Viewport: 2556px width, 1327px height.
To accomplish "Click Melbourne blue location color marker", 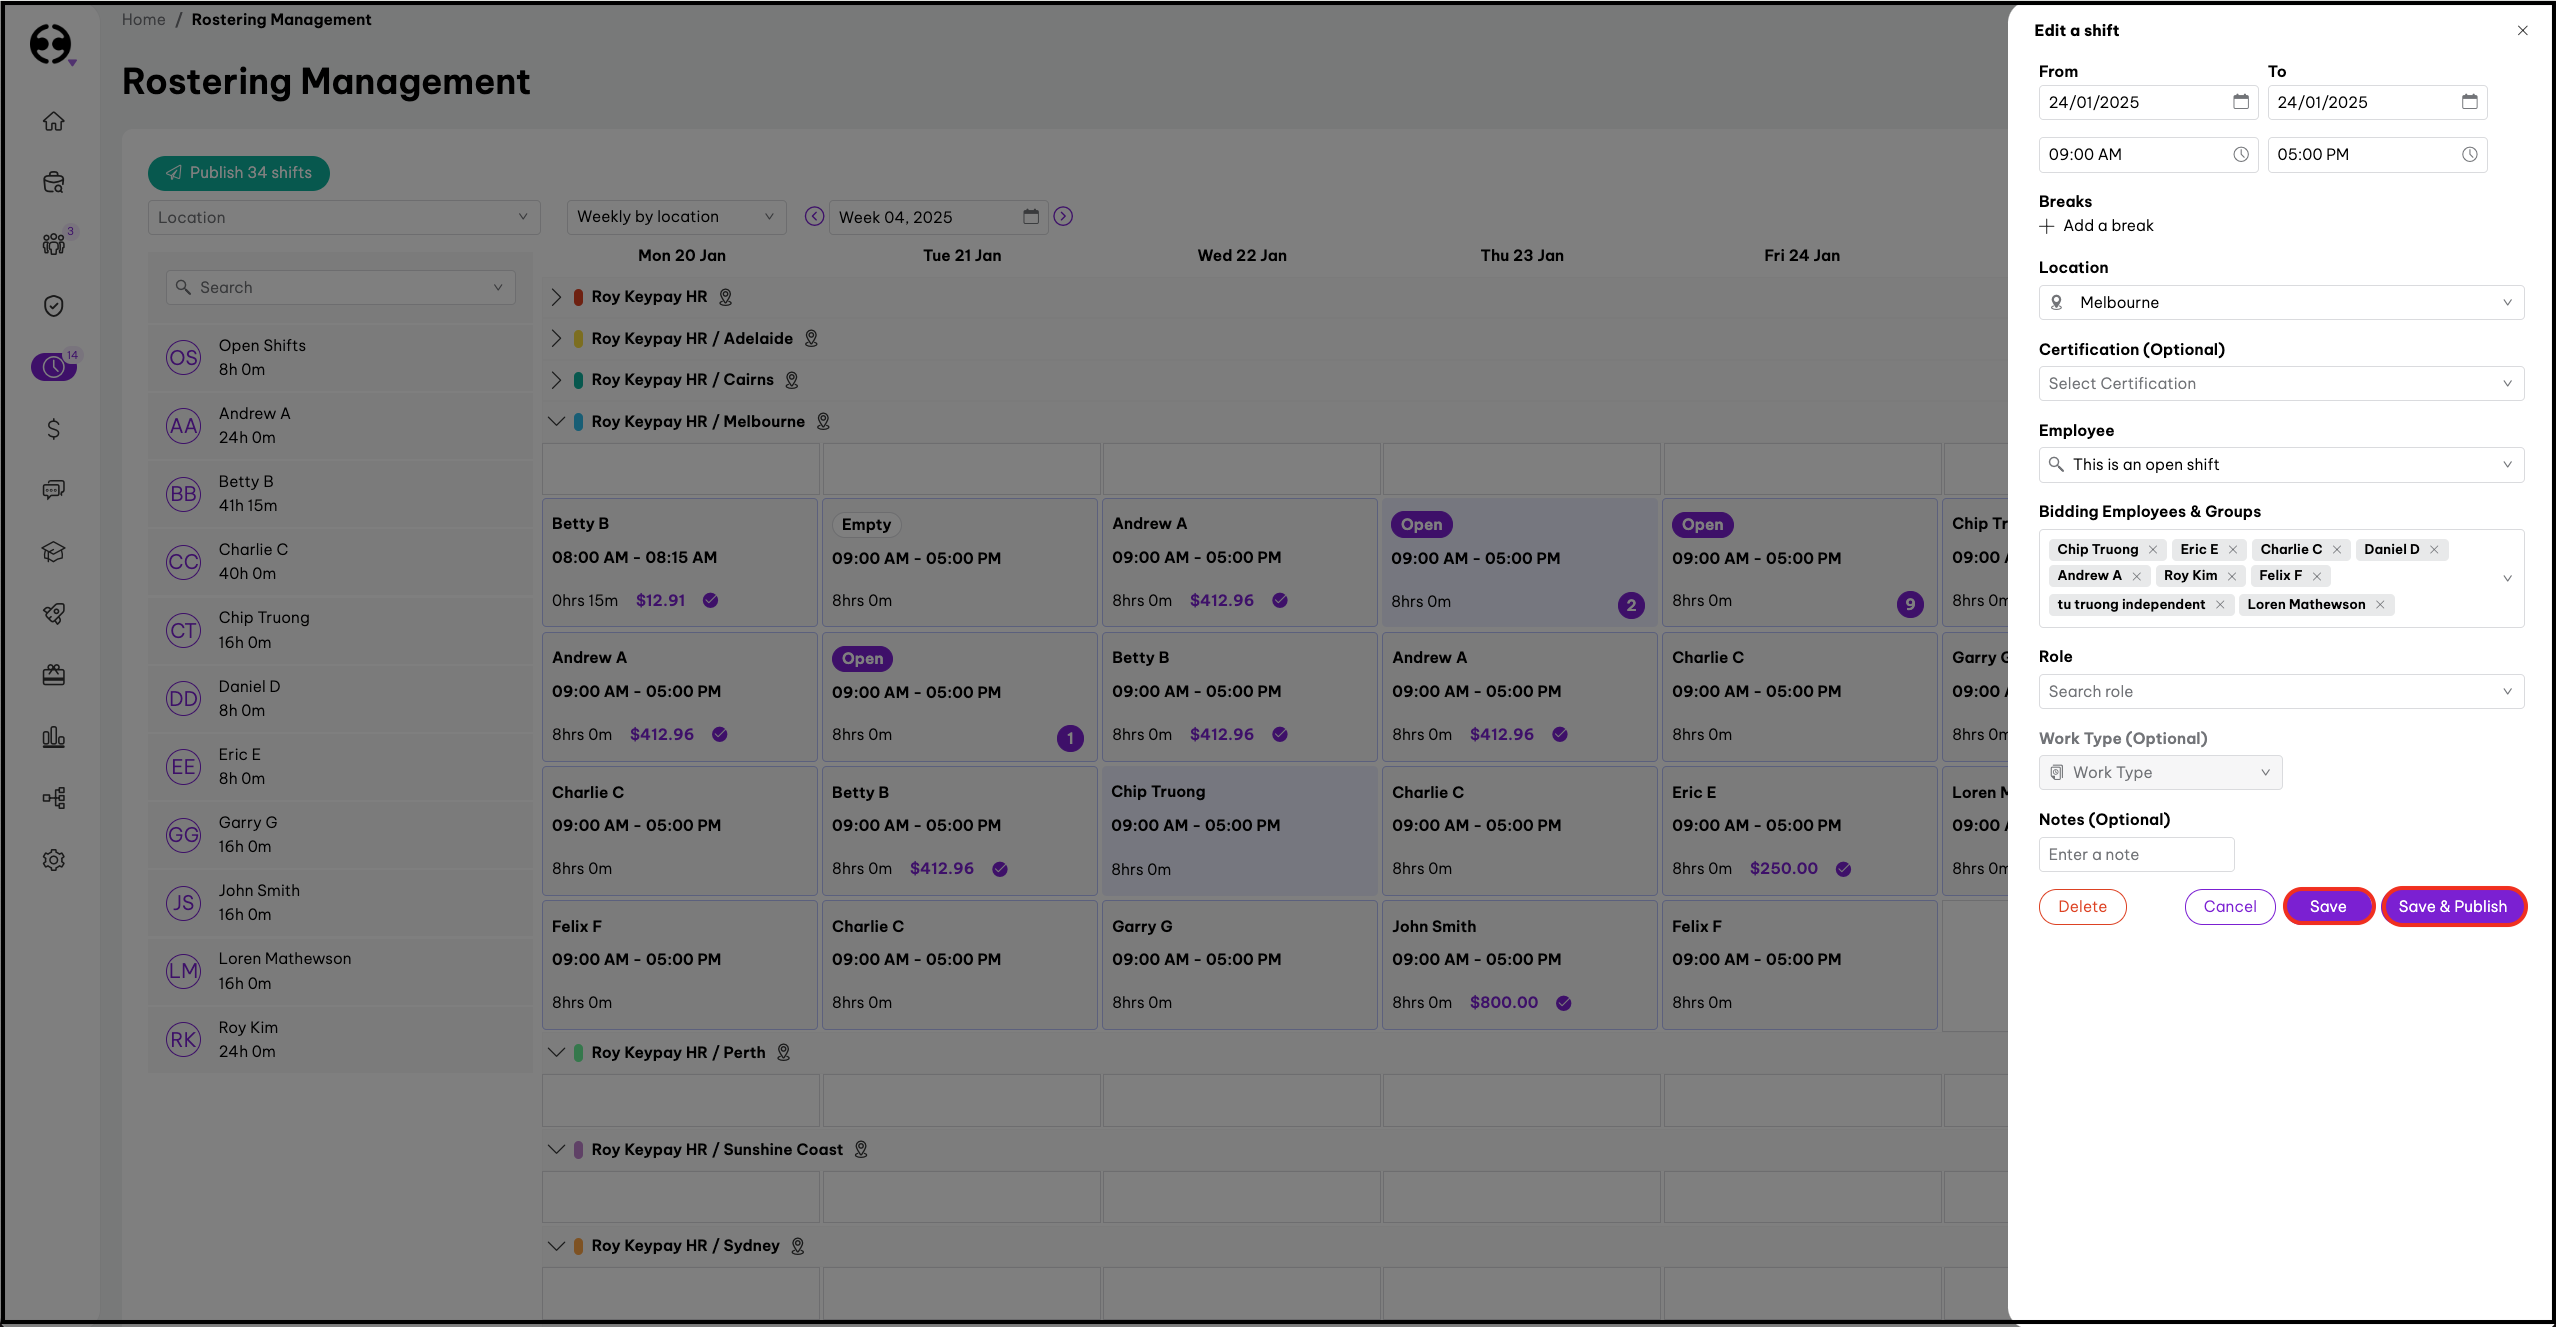I will pos(578,422).
